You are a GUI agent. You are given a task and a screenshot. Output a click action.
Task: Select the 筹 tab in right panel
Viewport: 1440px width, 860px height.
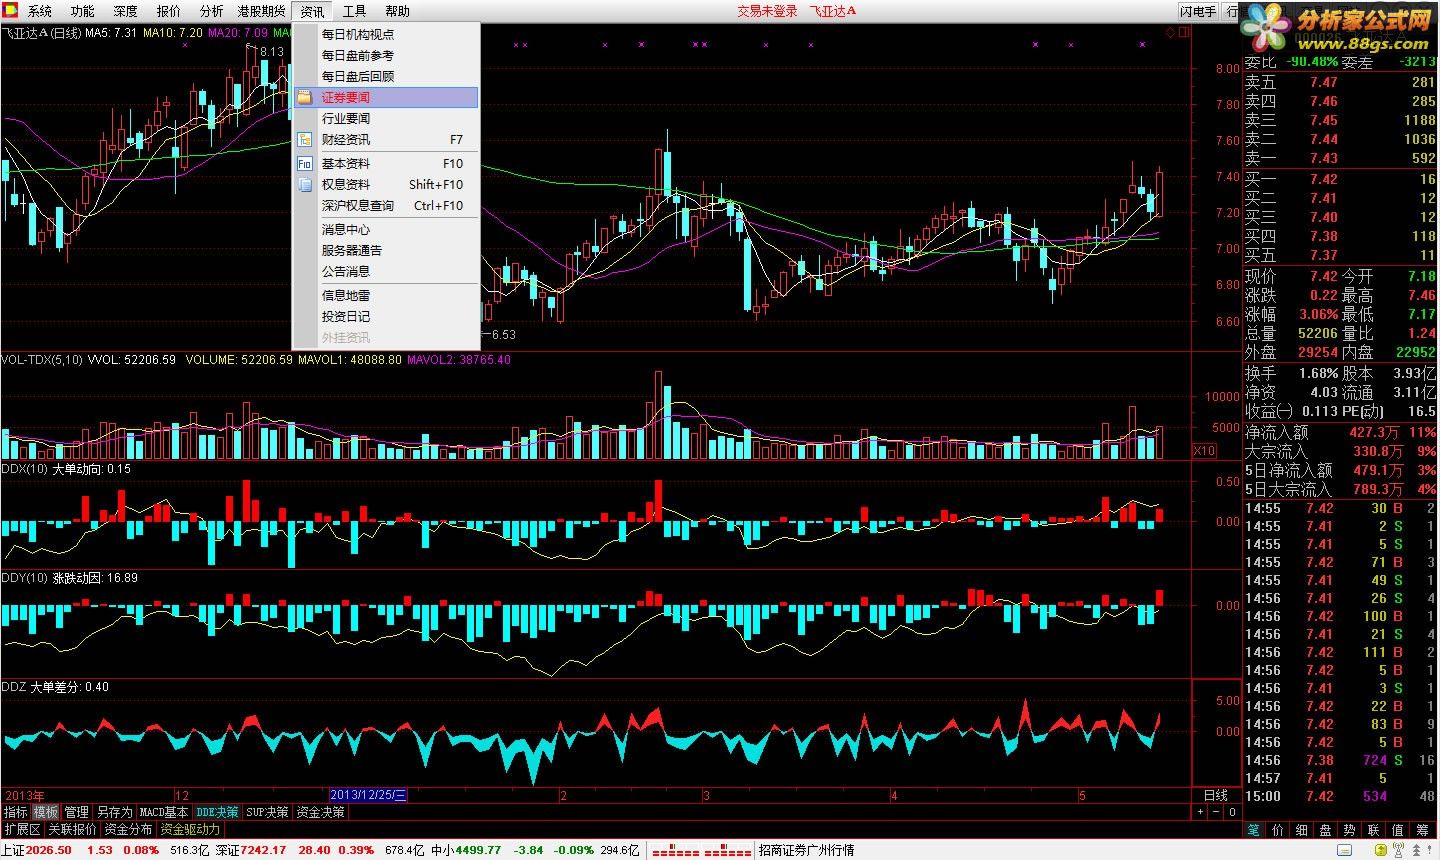[x=1422, y=830]
